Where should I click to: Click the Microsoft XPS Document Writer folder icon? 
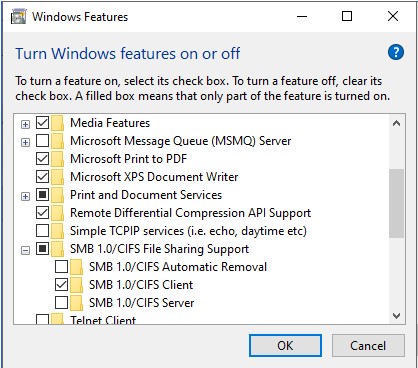[57, 177]
